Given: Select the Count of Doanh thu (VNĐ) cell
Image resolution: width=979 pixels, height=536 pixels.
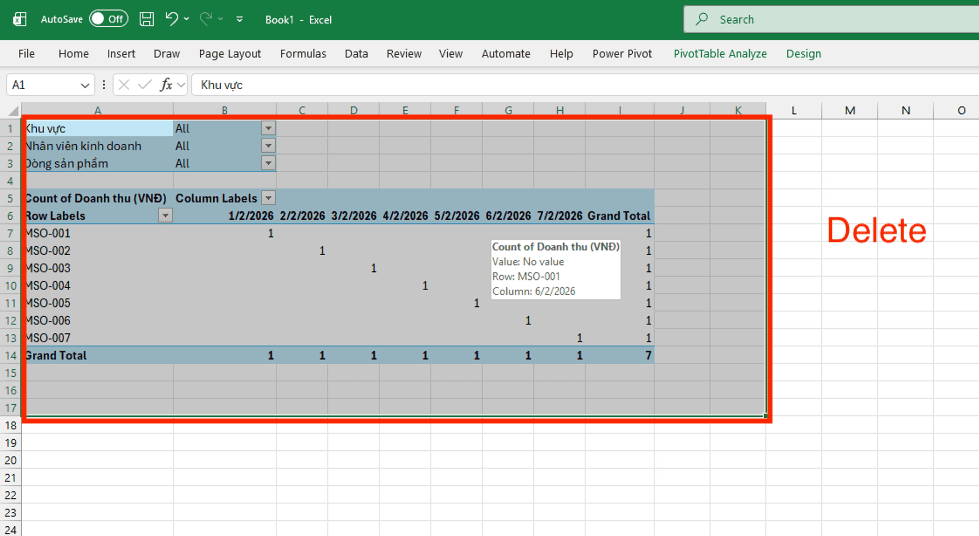Looking at the screenshot, I should 98,198.
